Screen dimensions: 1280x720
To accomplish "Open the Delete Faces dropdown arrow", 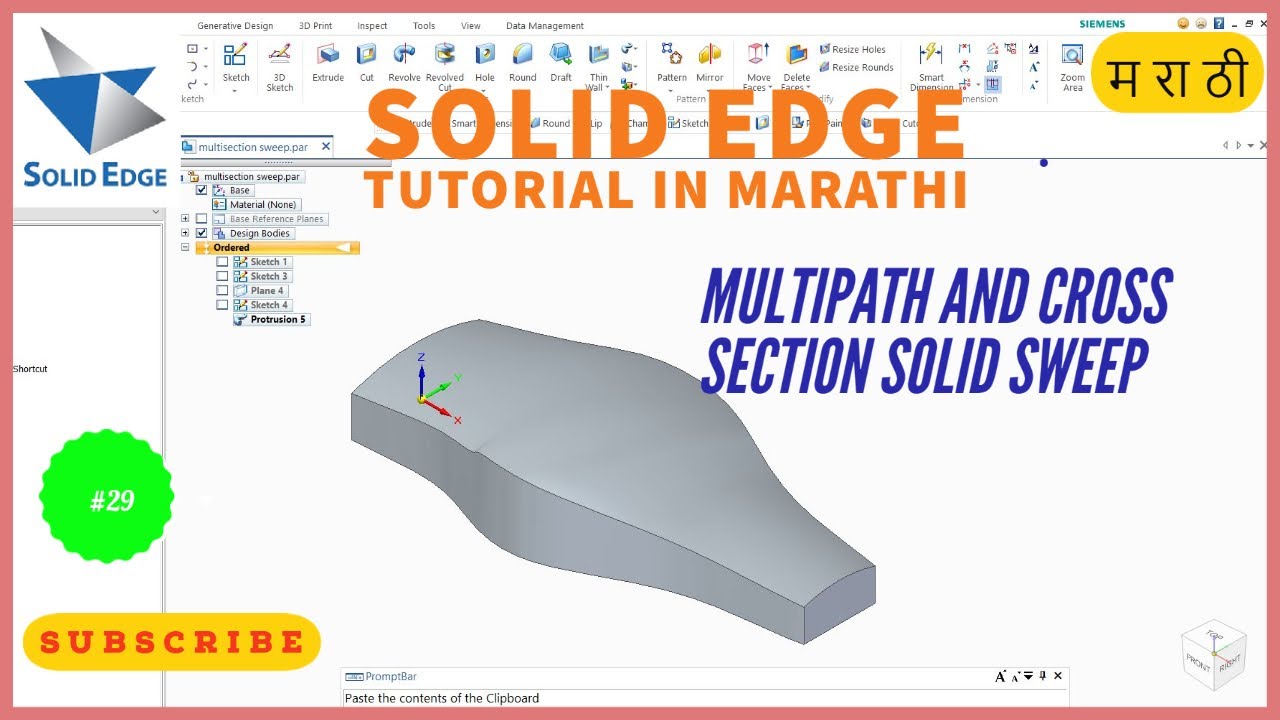I will point(808,88).
